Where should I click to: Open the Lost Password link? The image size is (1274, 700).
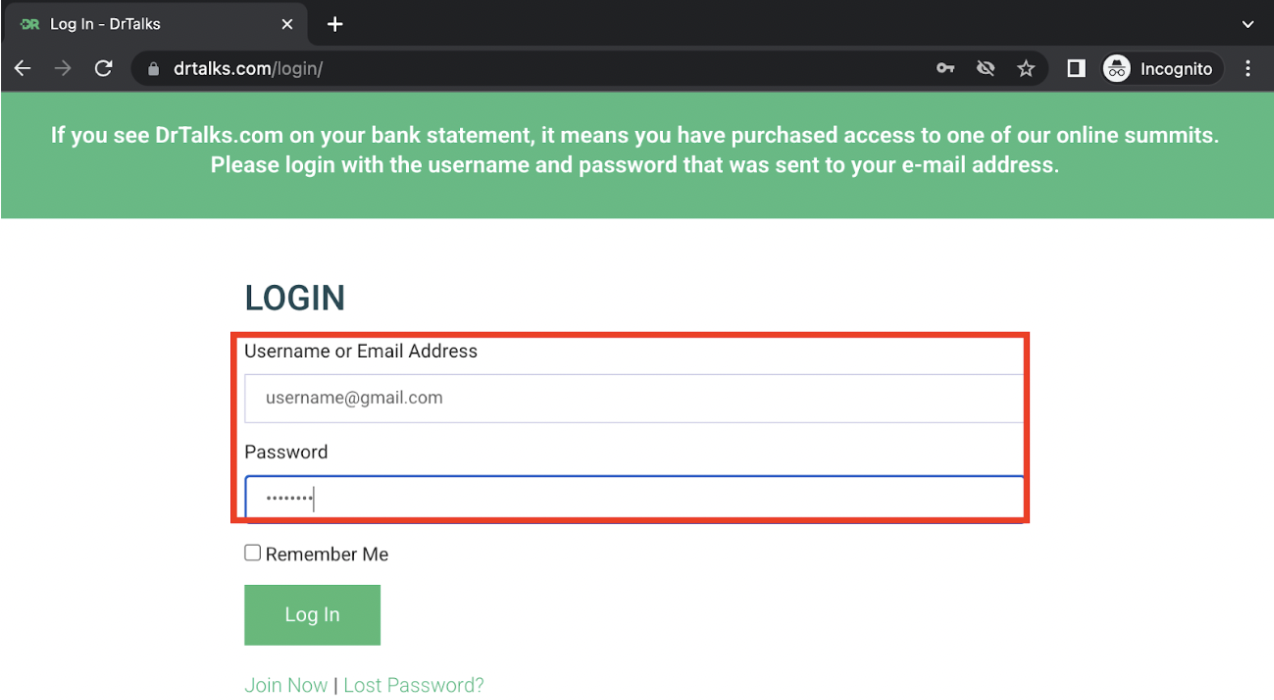tap(414, 685)
